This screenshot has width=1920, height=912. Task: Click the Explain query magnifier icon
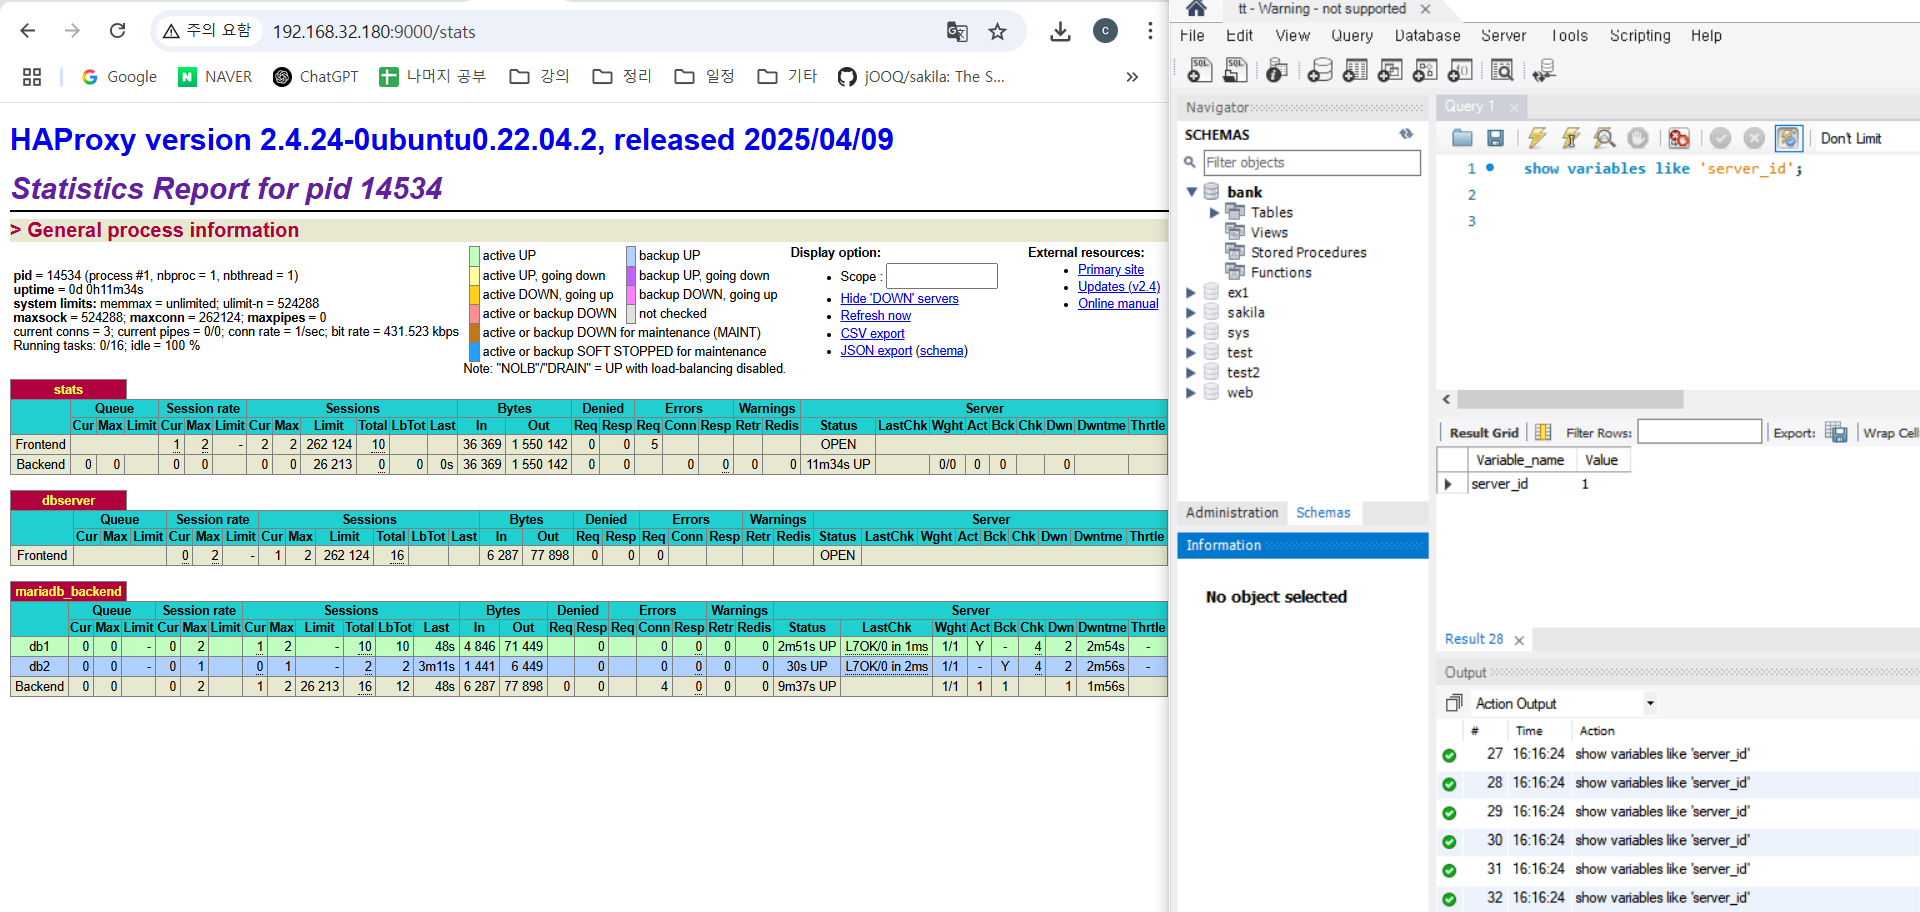click(1604, 138)
